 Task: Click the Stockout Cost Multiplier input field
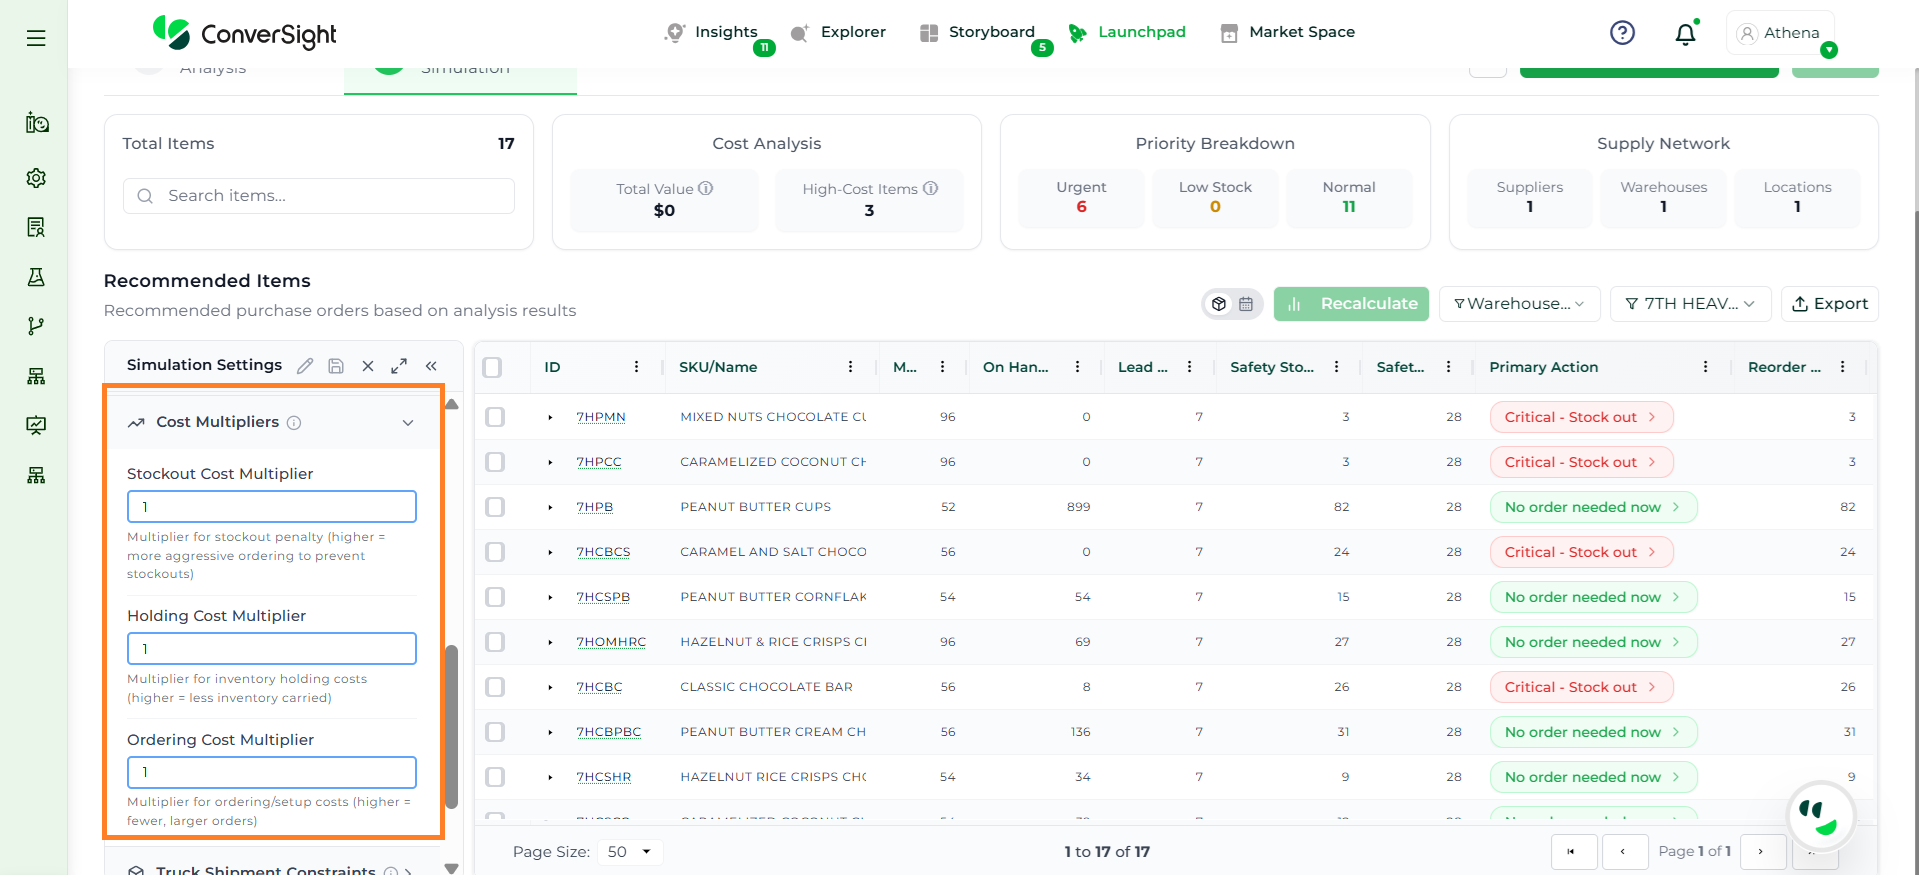tap(272, 507)
